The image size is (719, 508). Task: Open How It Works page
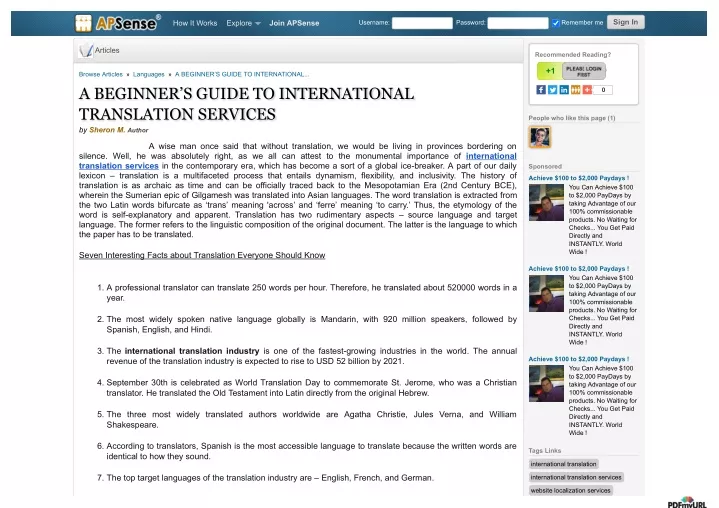(x=195, y=23)
